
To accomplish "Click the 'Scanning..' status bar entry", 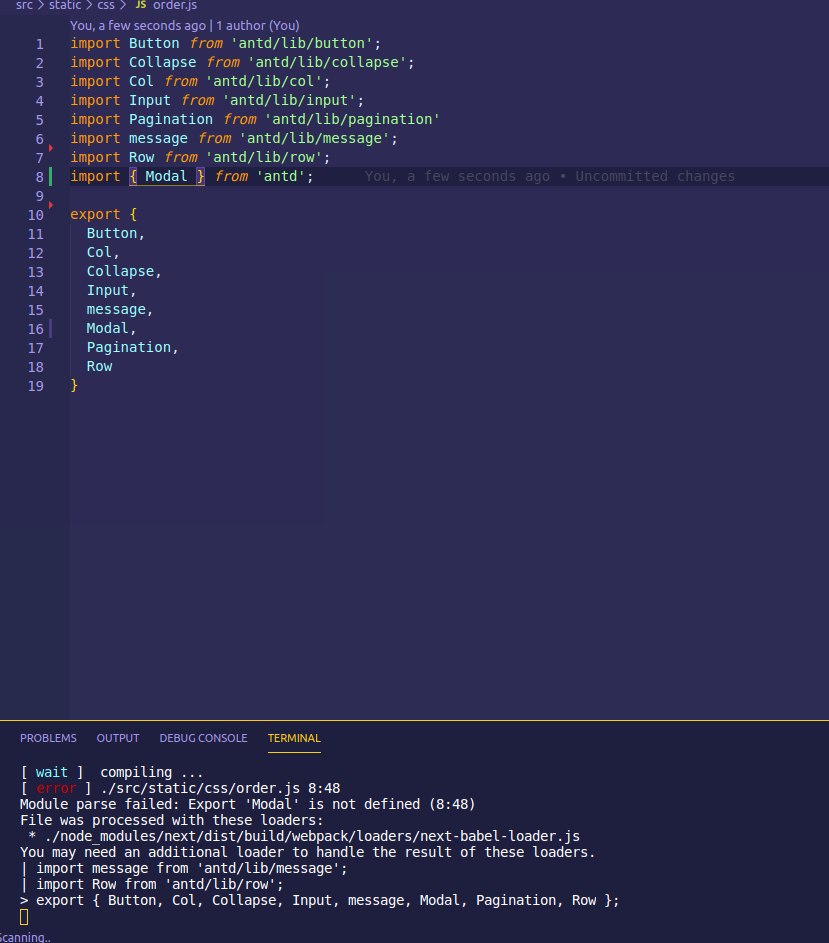I will click(25, 937).
